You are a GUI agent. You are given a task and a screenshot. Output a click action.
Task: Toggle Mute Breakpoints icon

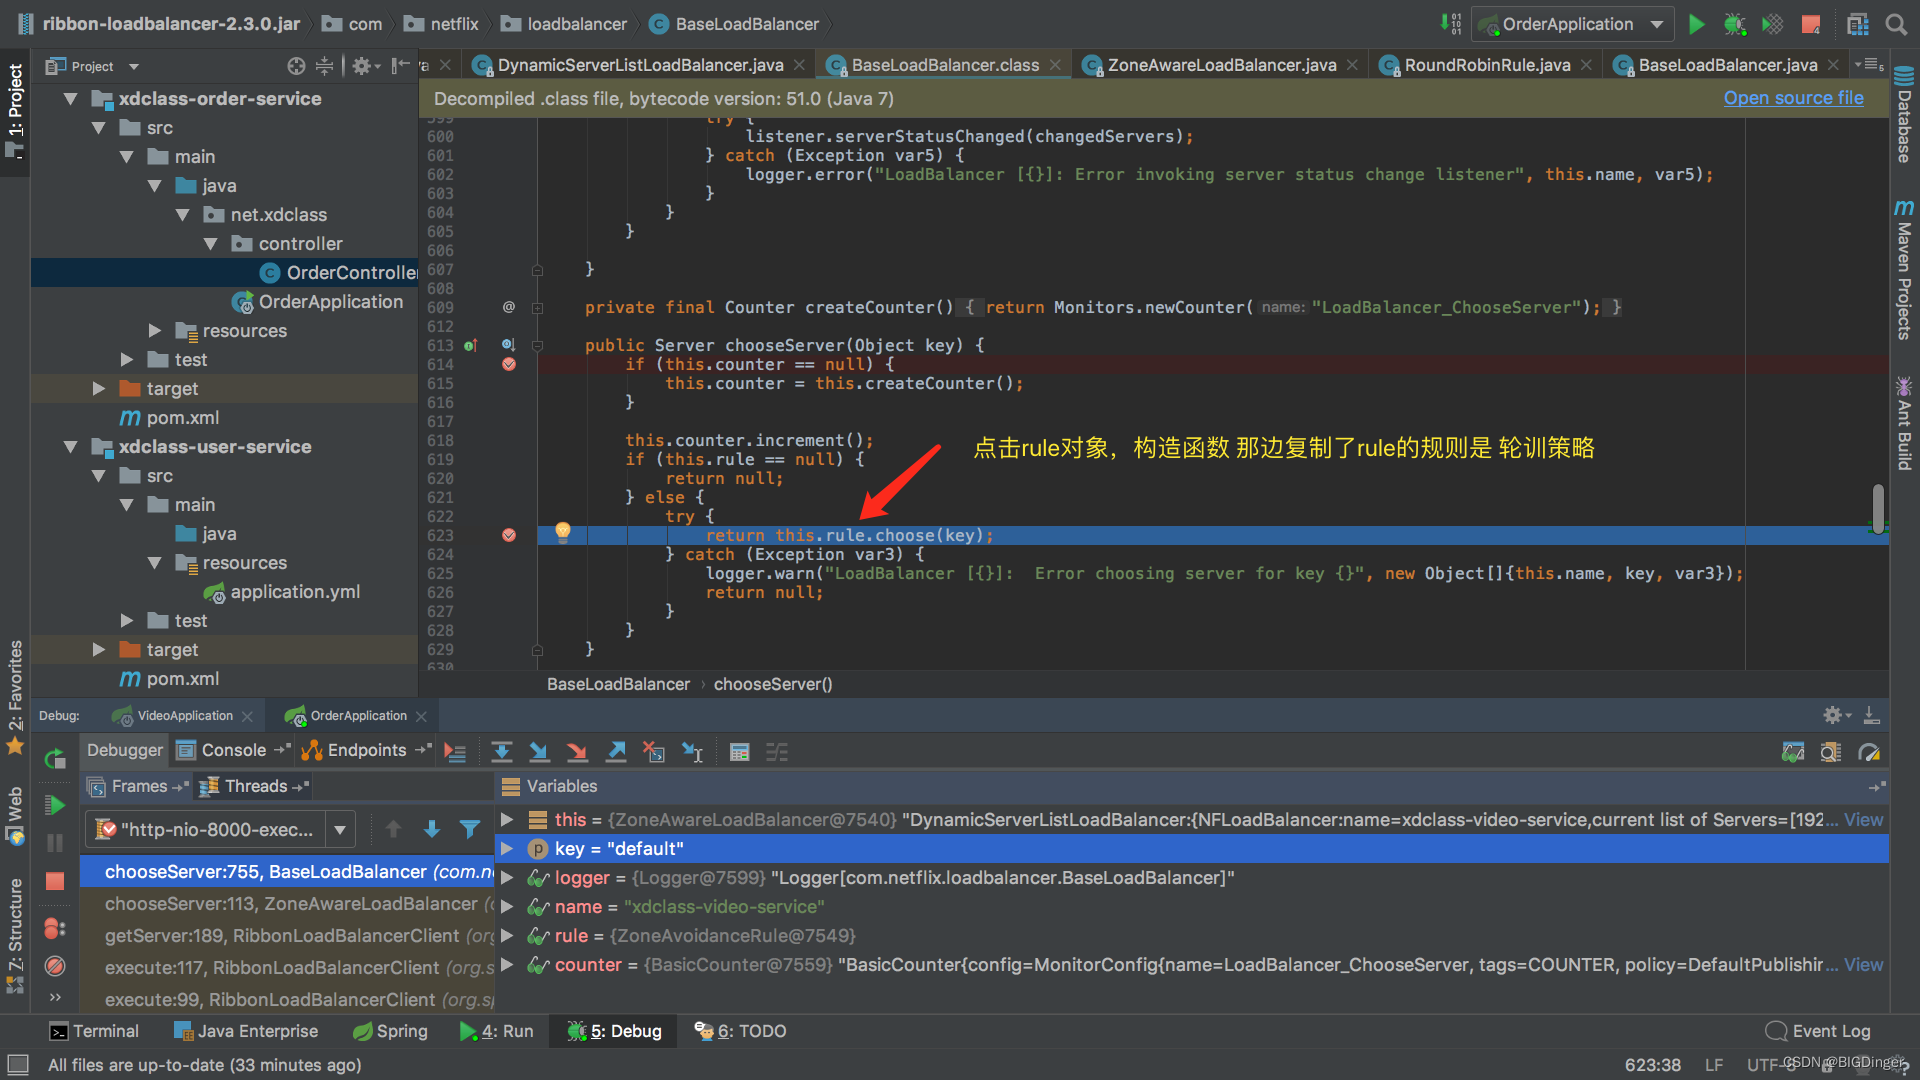point(55,966)
